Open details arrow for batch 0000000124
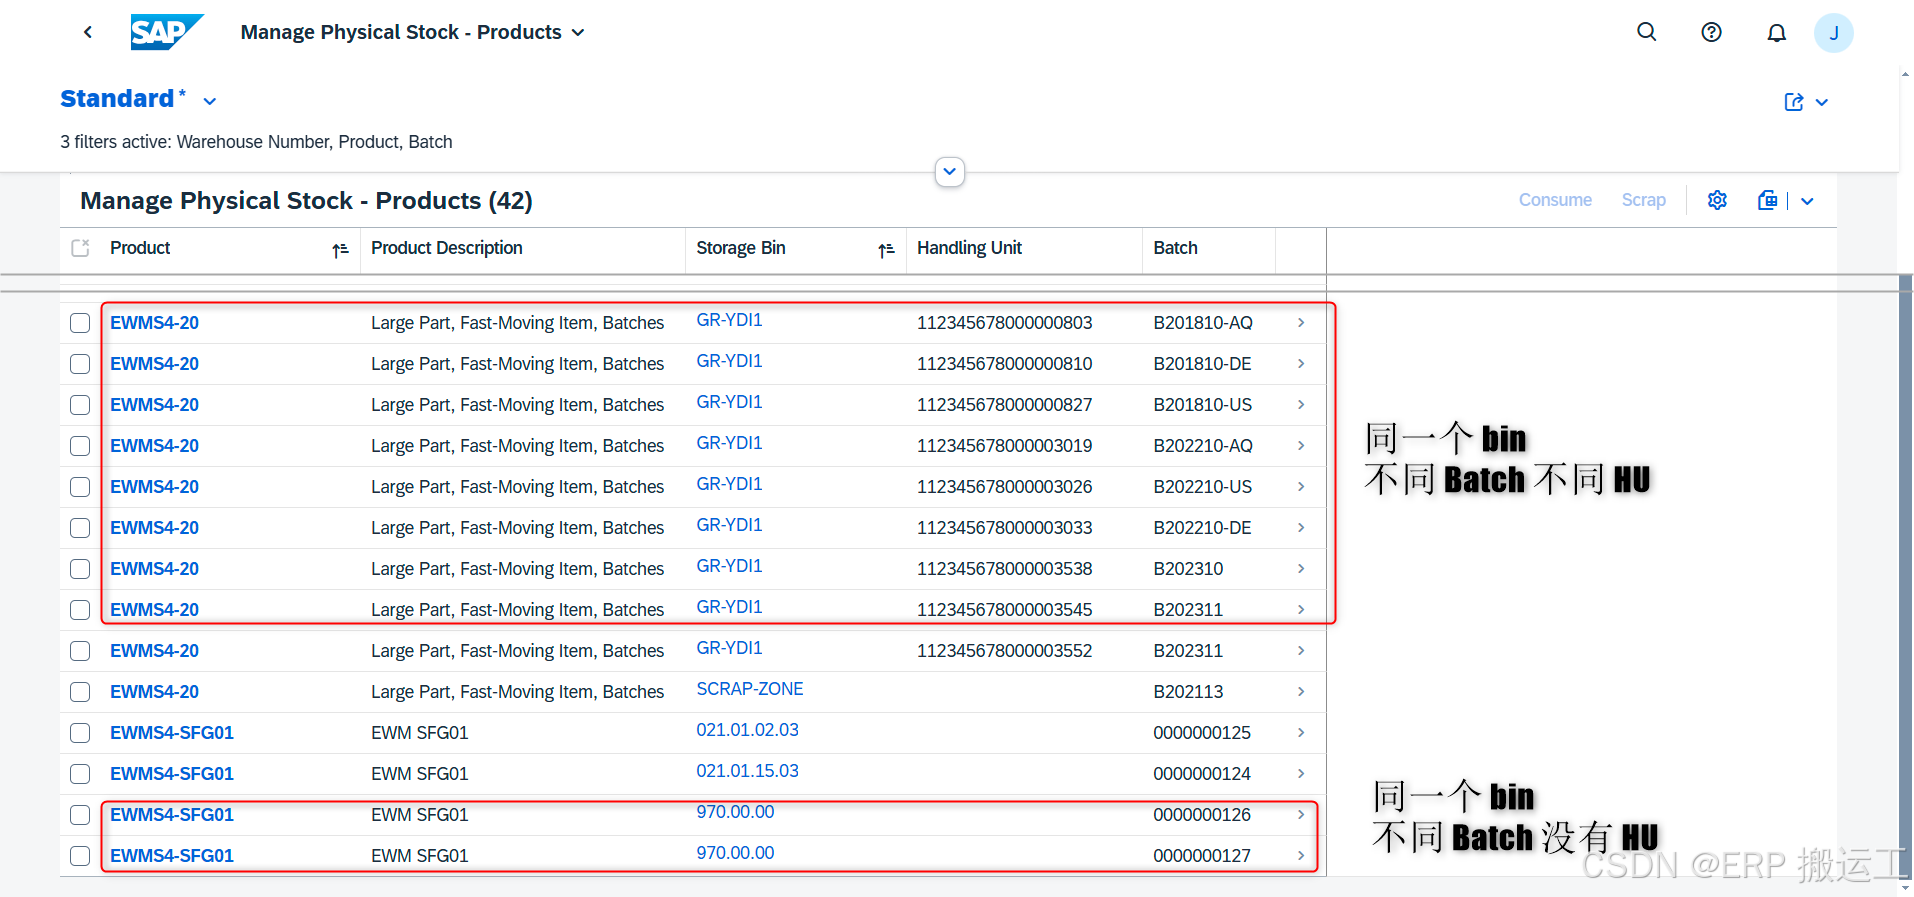The width and height of the screenshot is (1914, 897). coord(1301,773)
